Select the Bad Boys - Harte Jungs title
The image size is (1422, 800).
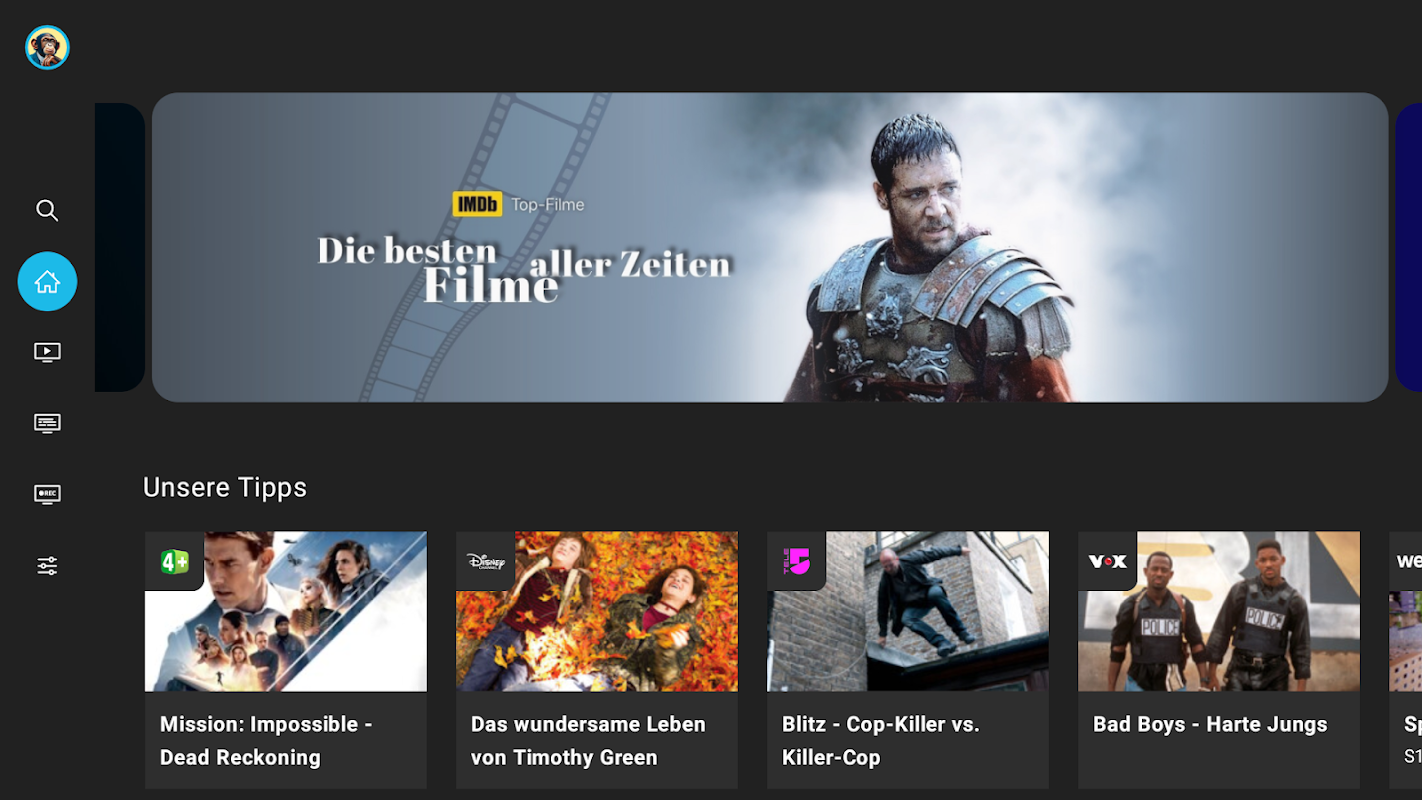click(x=1210, y=724)
